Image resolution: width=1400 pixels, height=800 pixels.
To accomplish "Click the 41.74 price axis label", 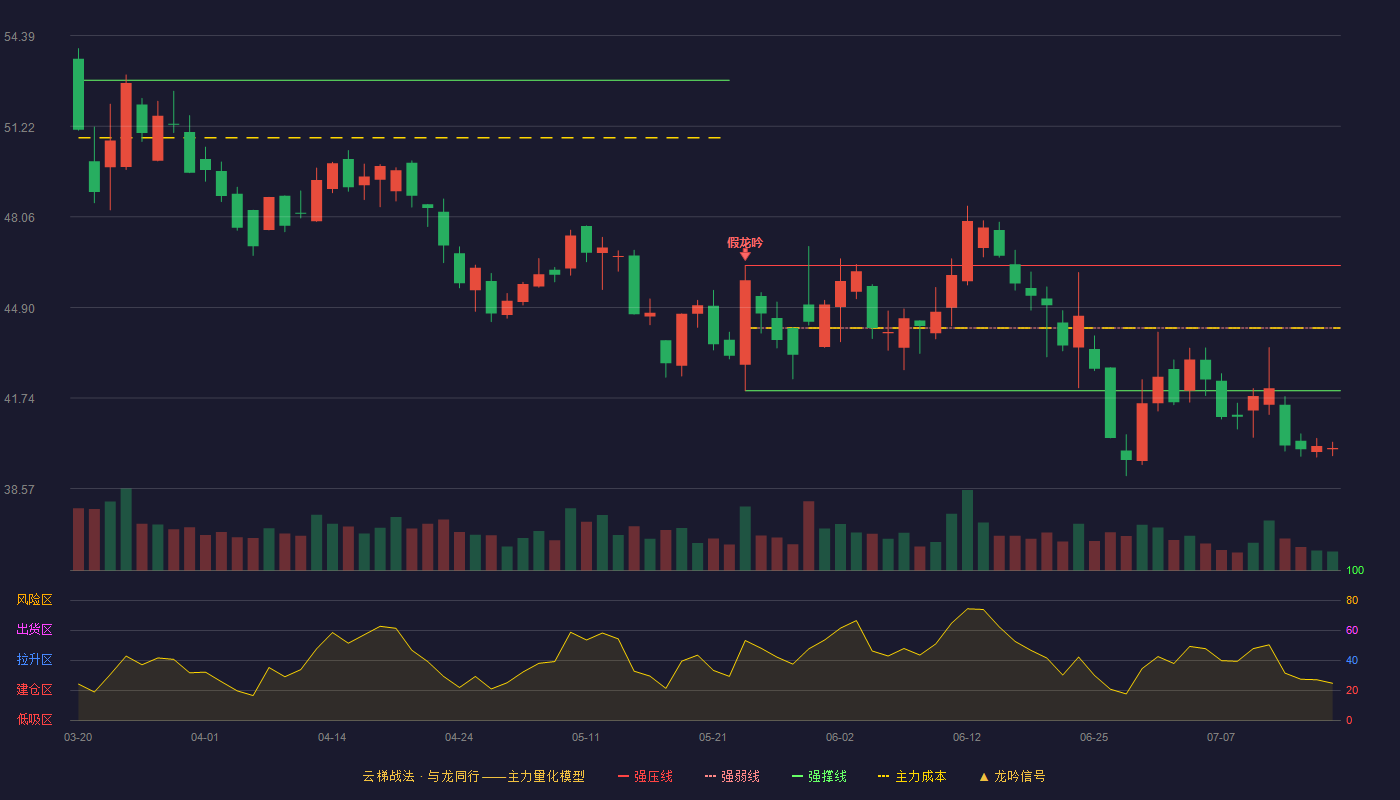I will click(x=19, y=399).
